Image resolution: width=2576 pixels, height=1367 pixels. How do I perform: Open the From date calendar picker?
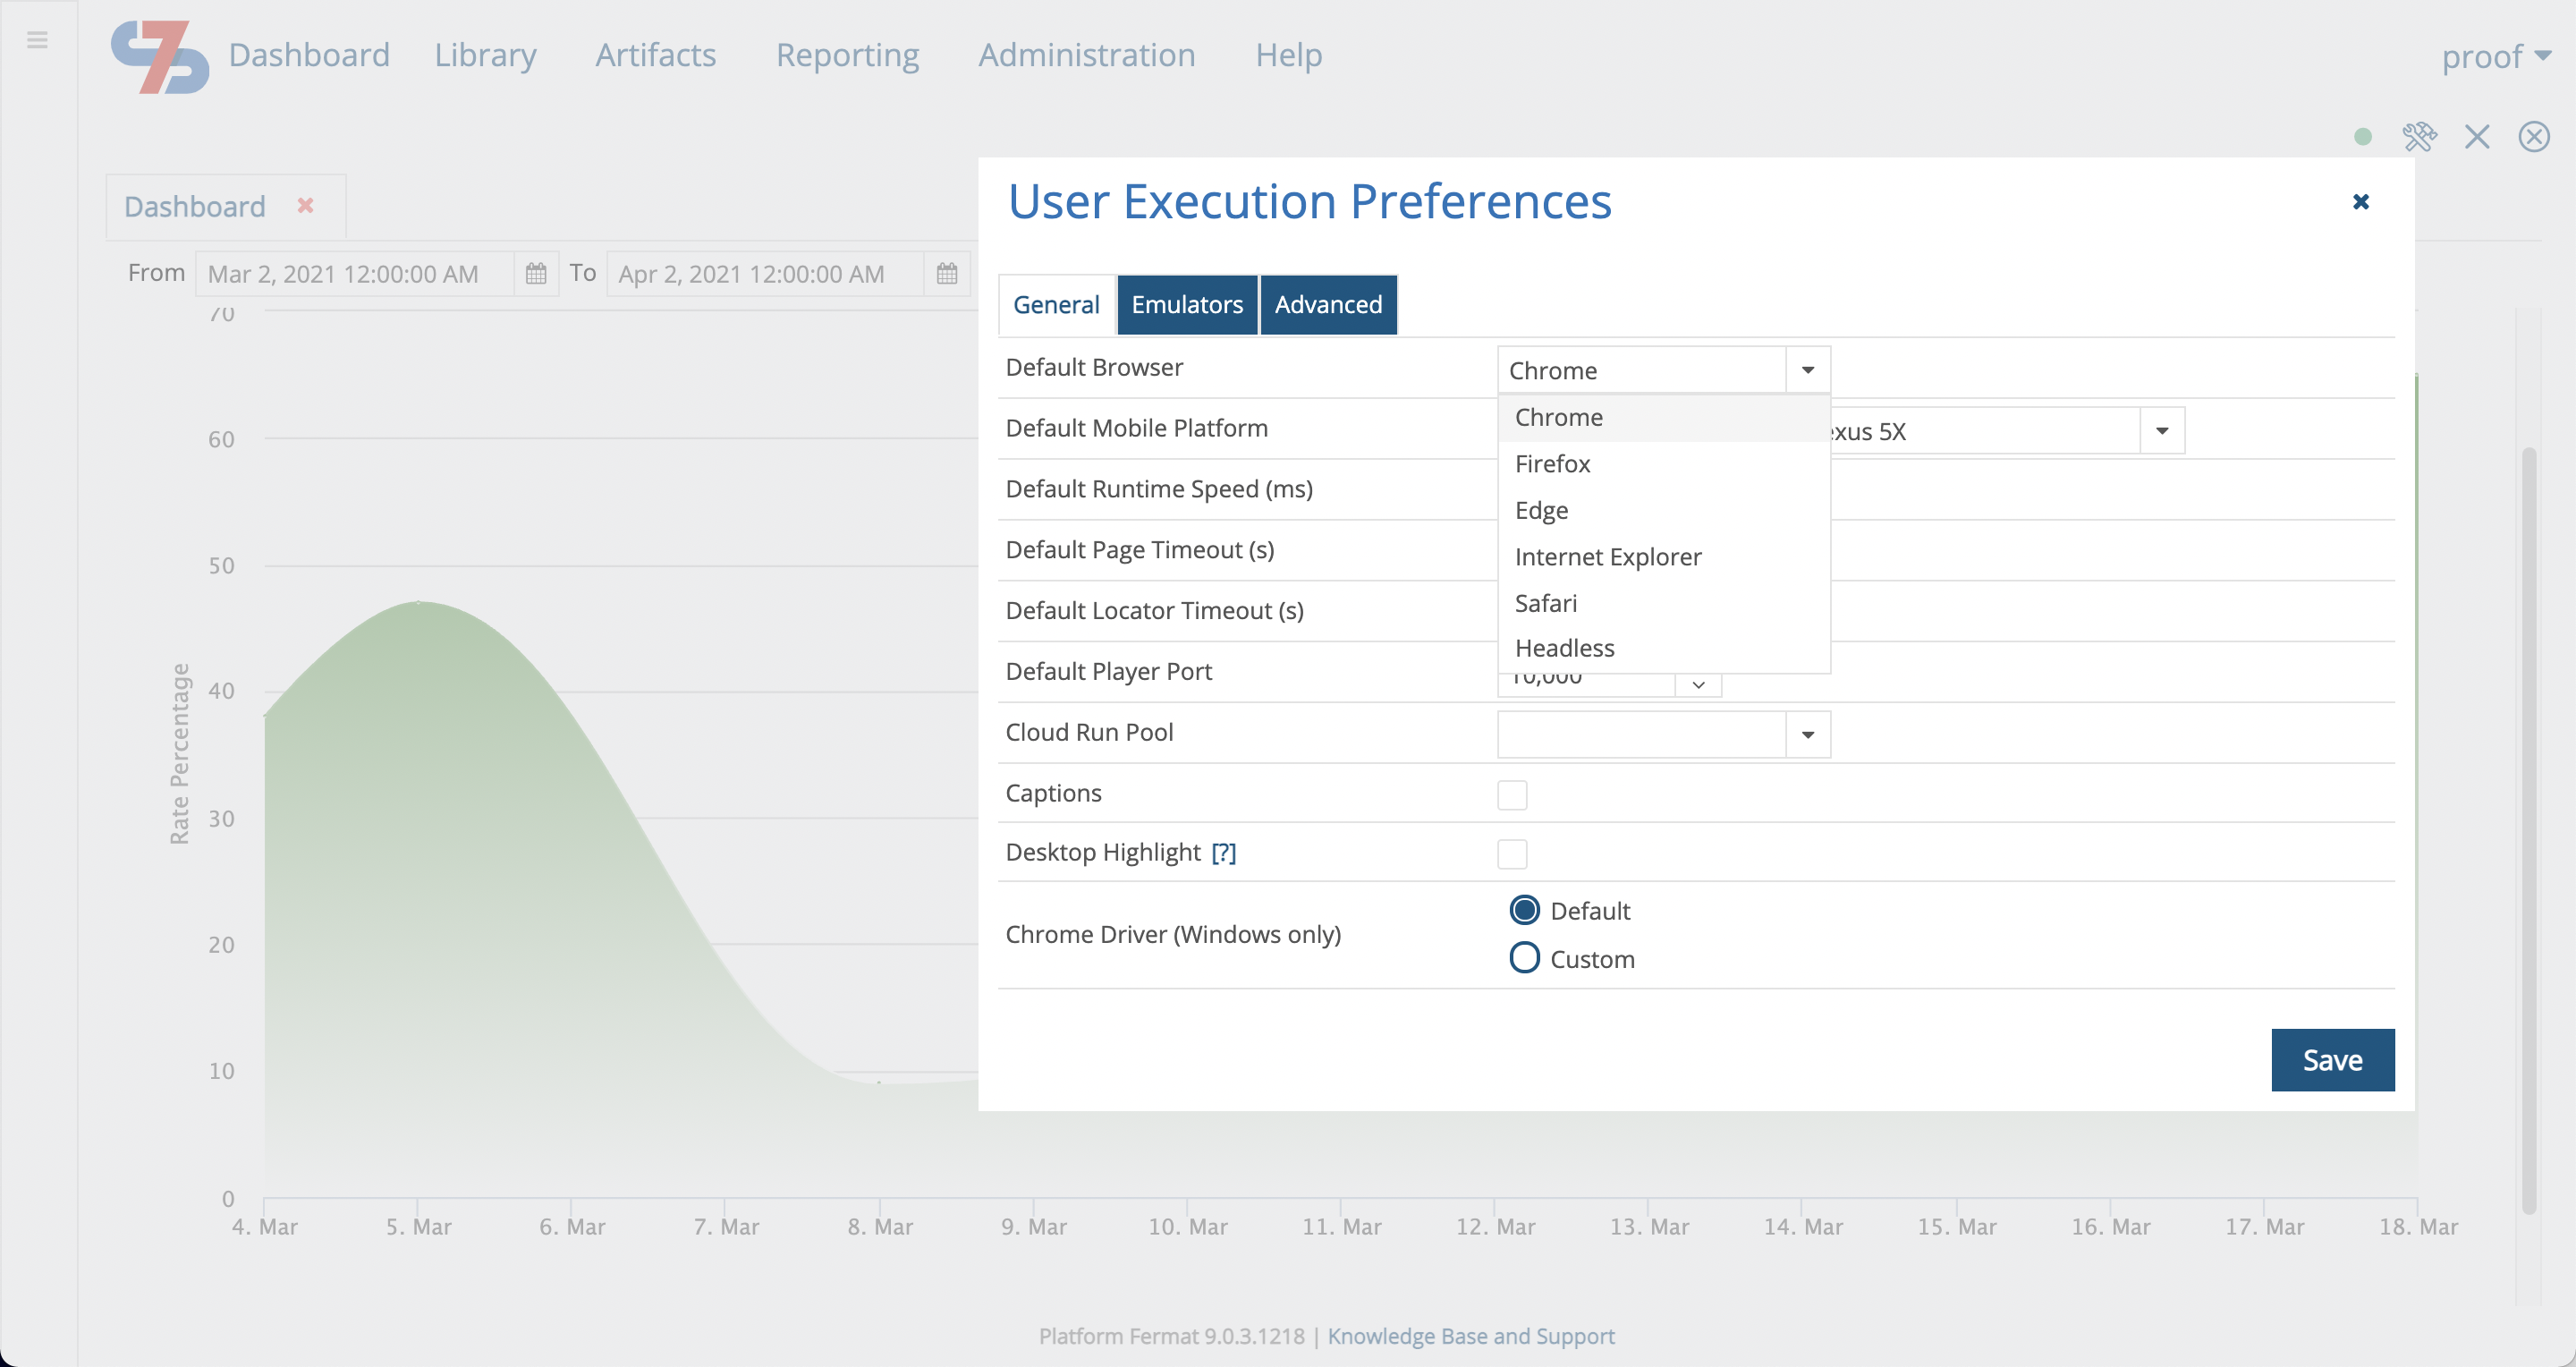coord(535,273)
